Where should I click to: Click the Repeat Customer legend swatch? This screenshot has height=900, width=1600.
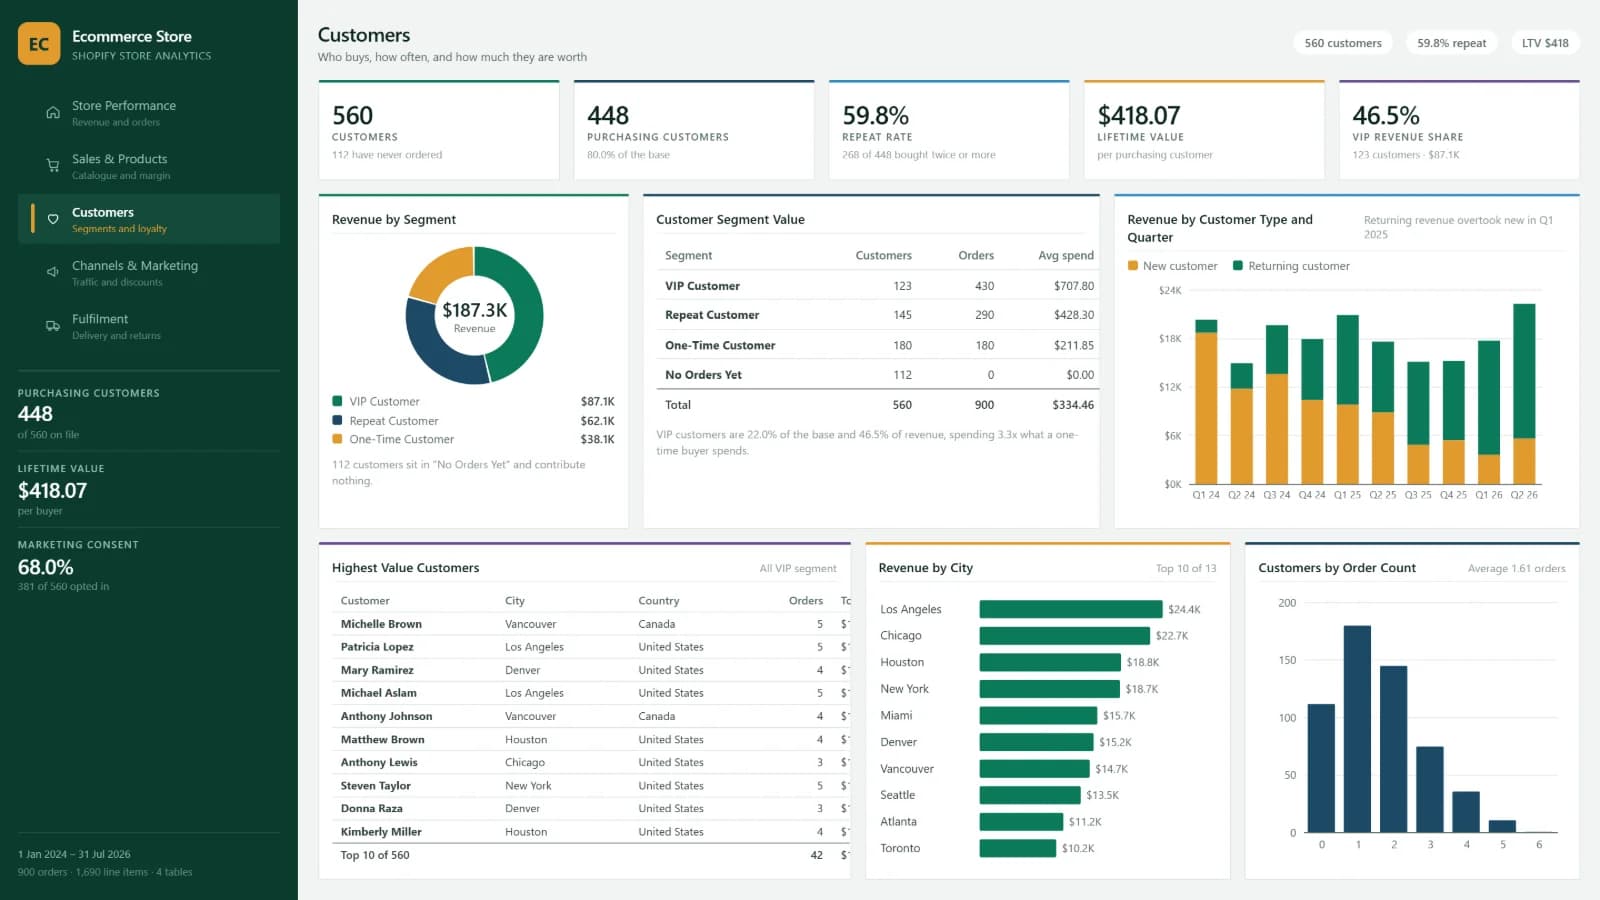[338, 421]
